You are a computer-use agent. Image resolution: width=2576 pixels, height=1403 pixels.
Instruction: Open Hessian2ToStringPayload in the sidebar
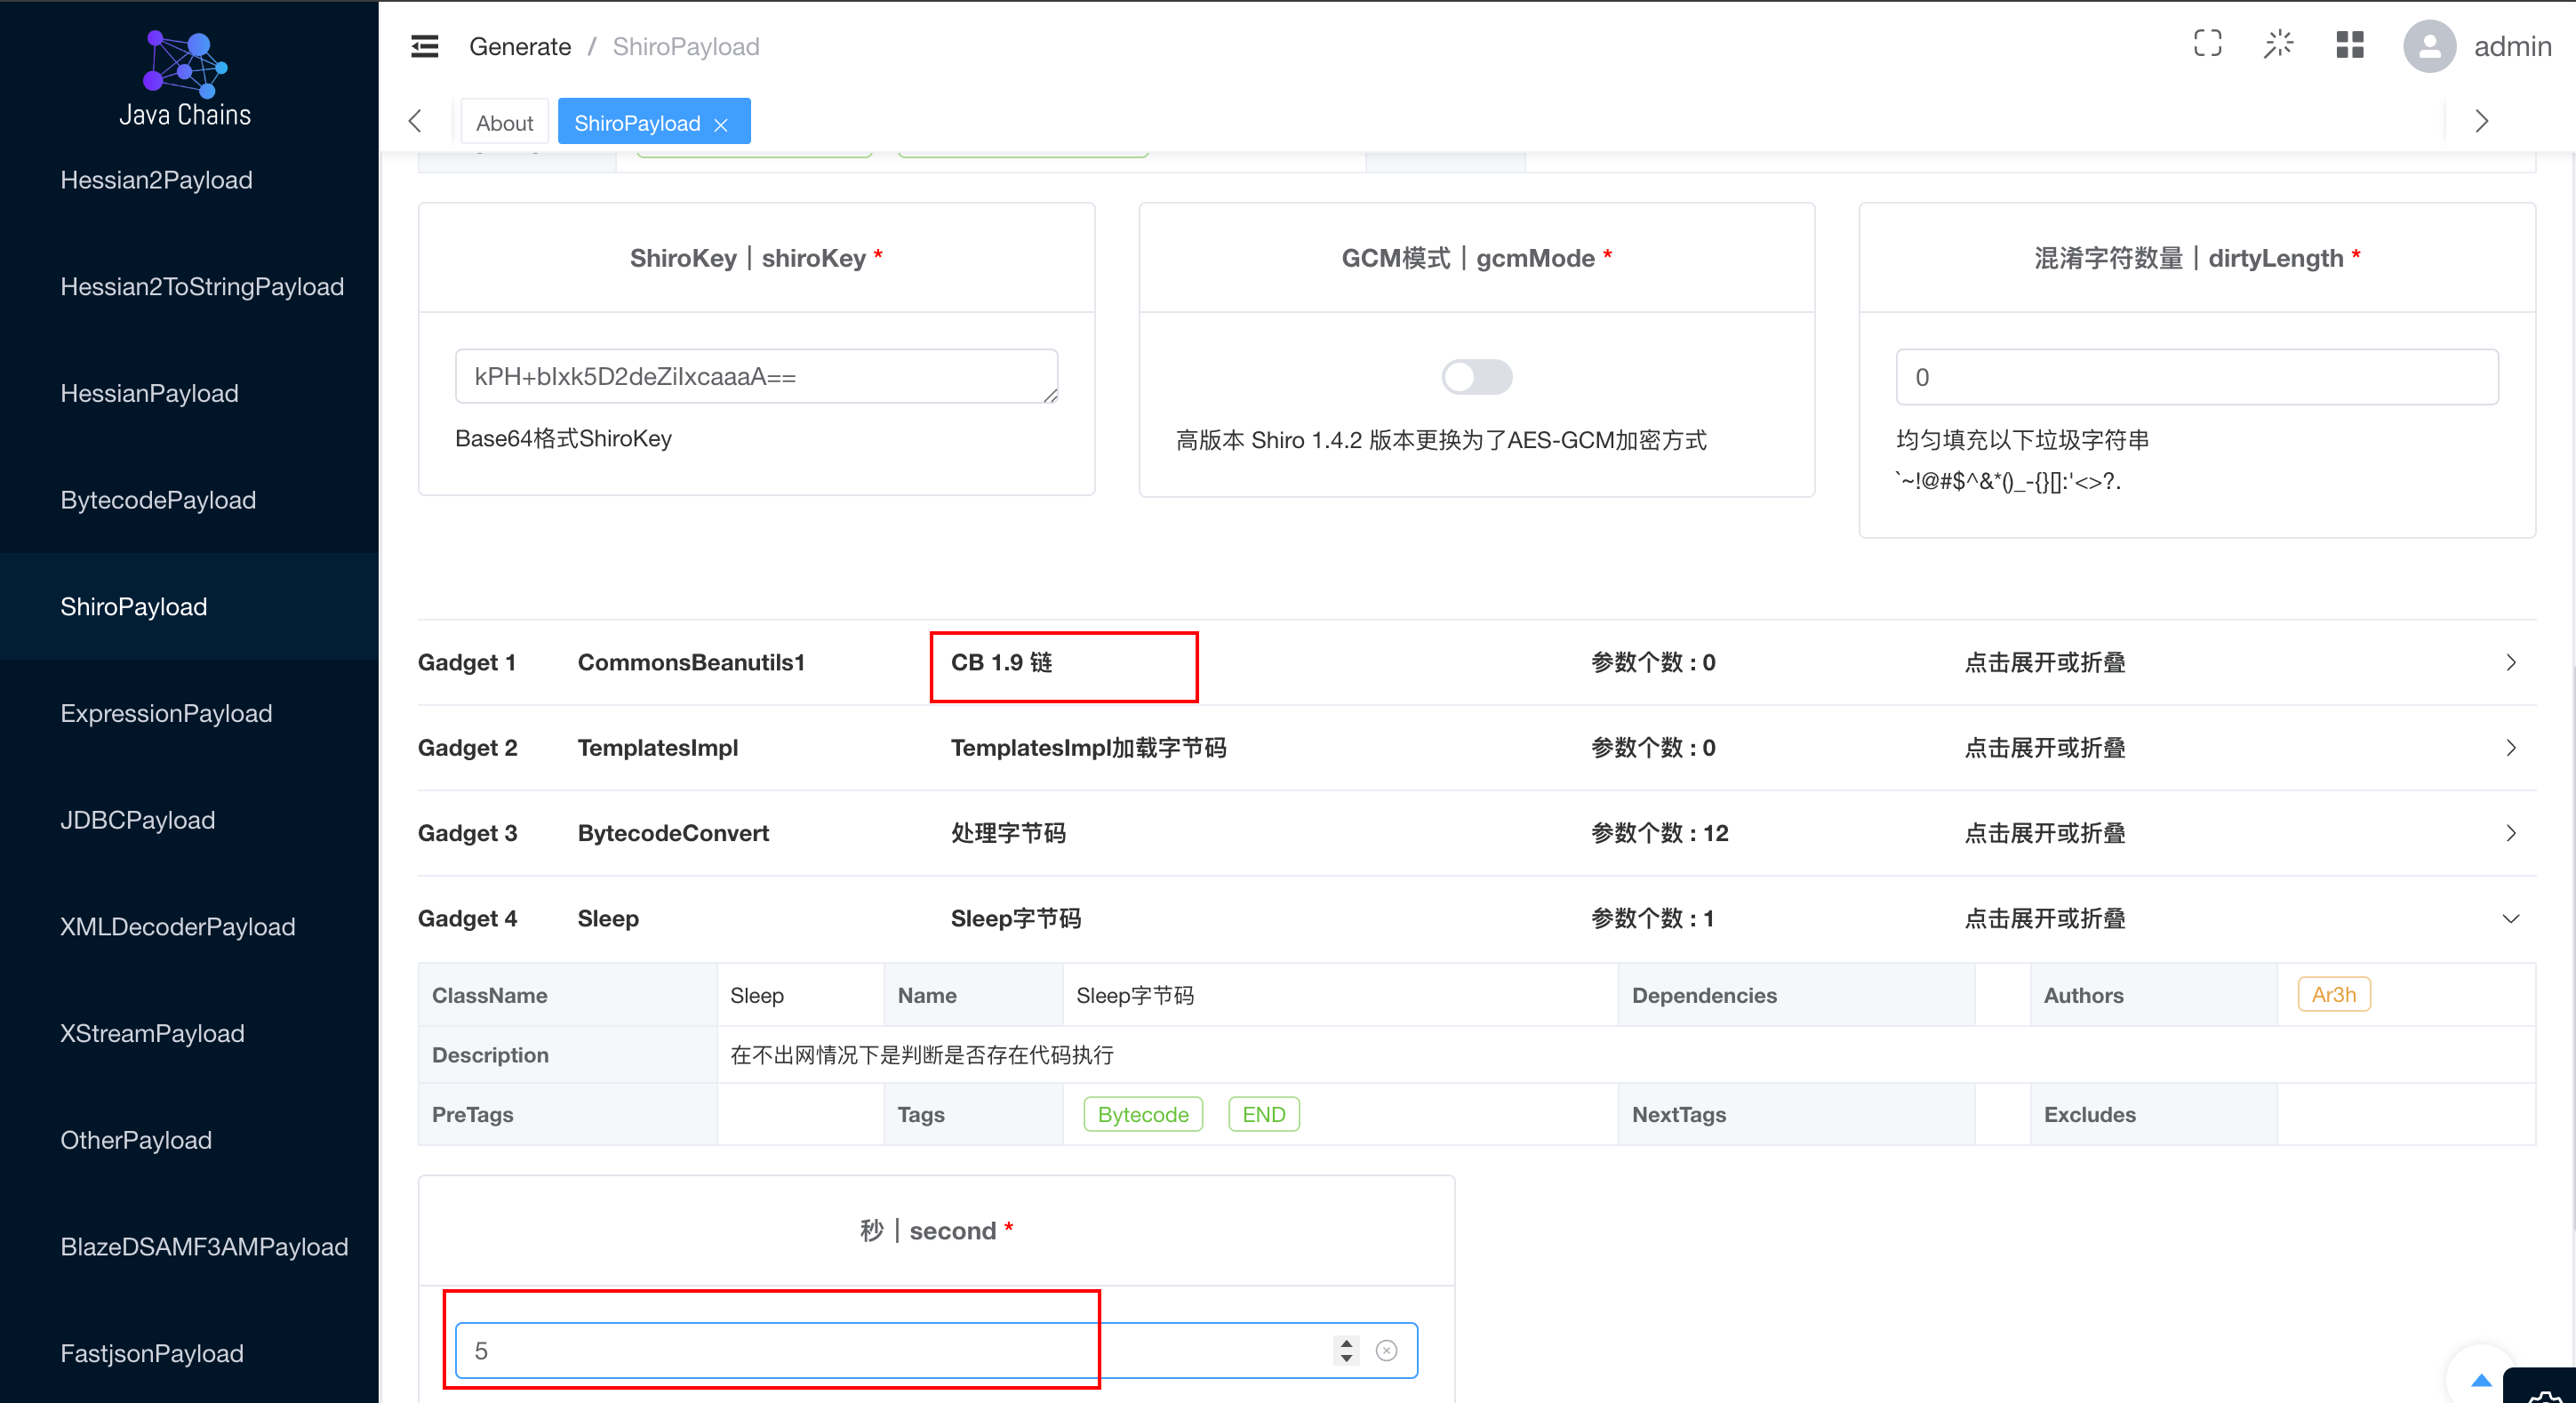(x=189, y=286)
